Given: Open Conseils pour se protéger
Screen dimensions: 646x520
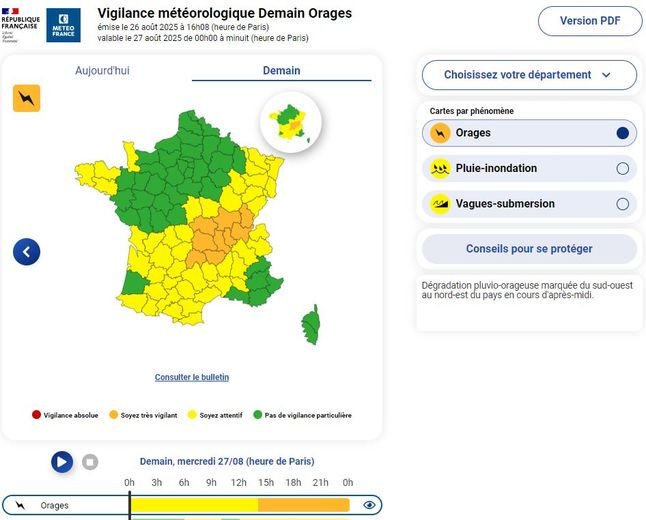Looking at the screenshot, I should (x=529, y=249).
